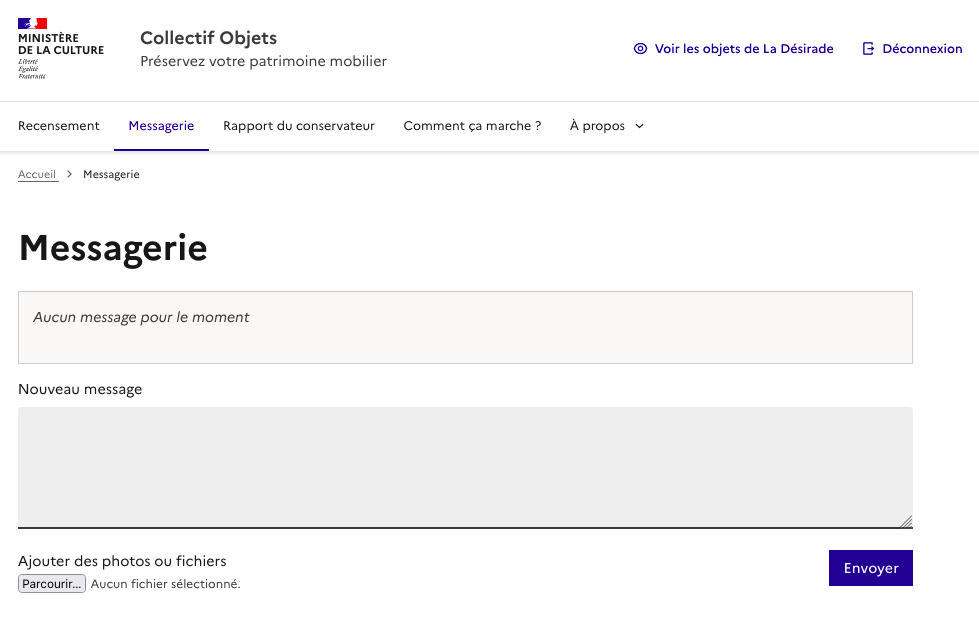Open the Recensement tab
Viewport: 979px width, 617px height.
click(59, 126)
